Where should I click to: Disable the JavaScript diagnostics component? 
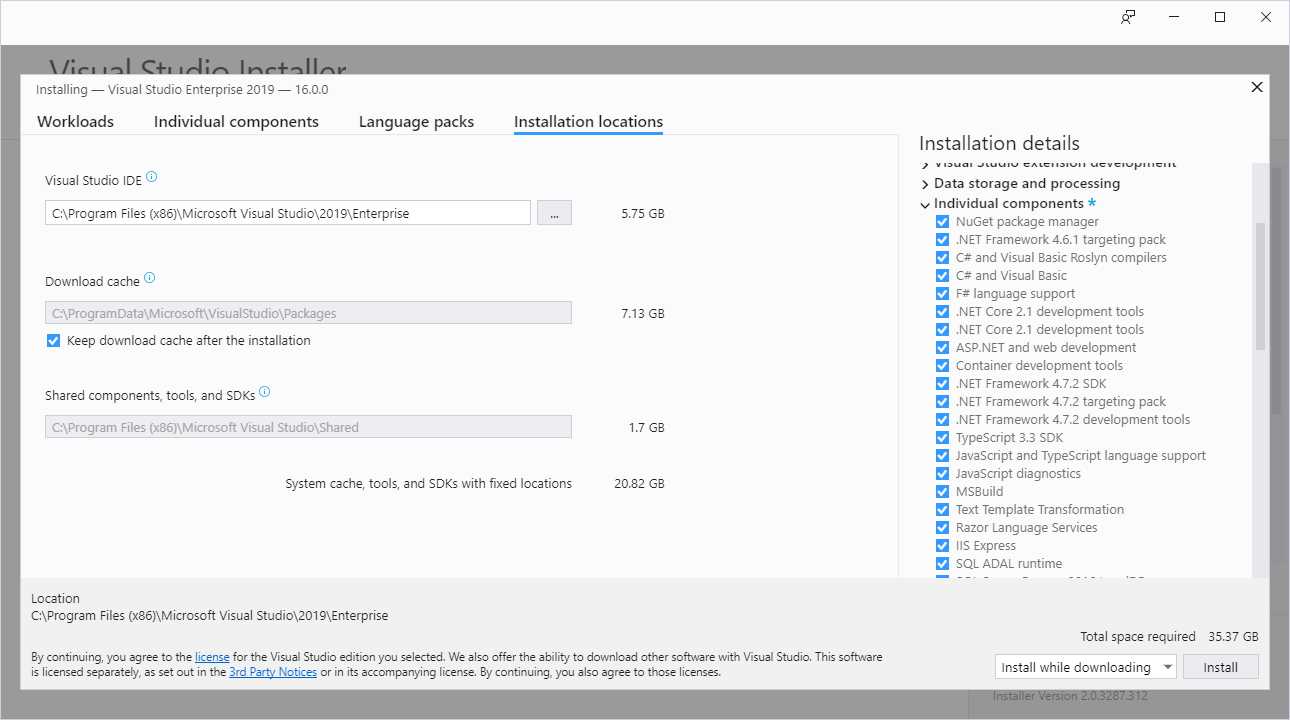[x=941, y=473]
